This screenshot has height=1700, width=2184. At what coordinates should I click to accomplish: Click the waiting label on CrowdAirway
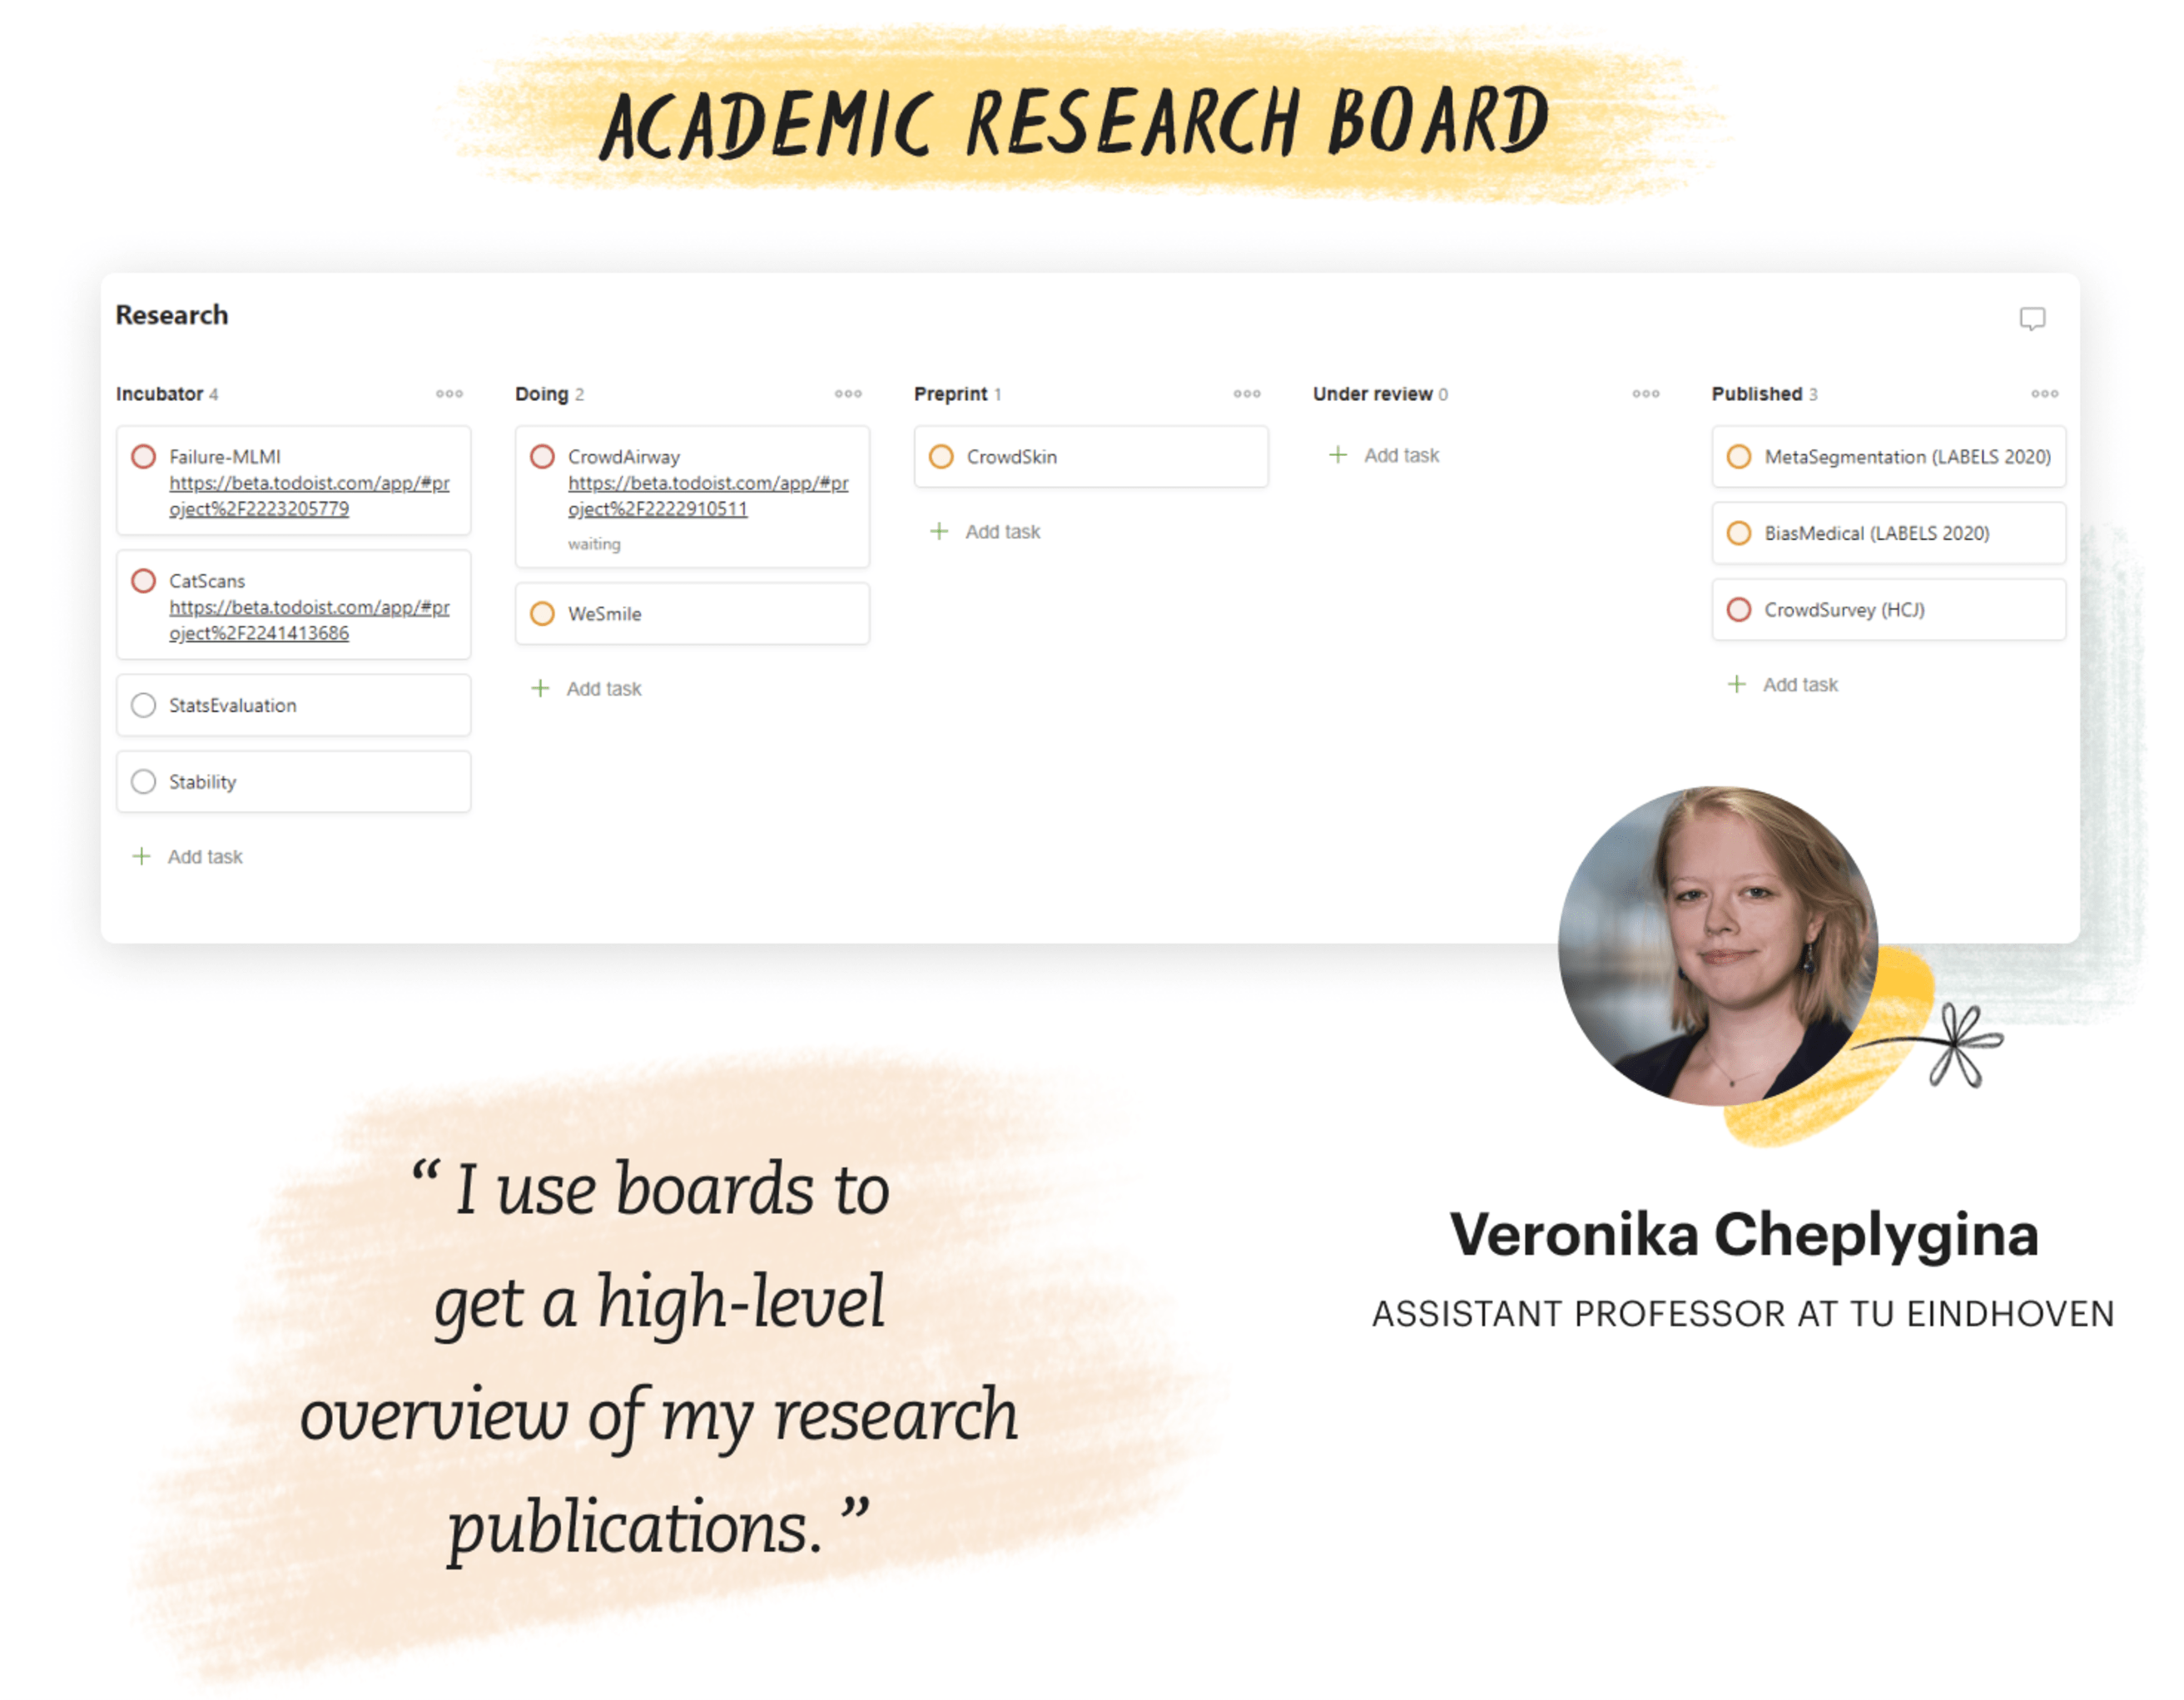coord(594,544)
